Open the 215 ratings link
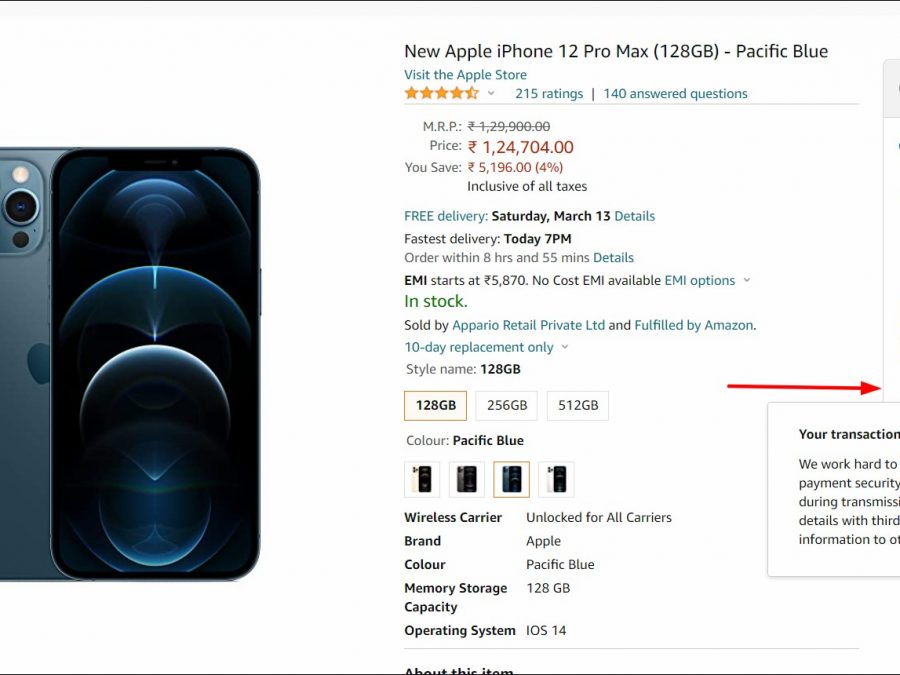Screen dimensions: 900x675 (549, 94)
